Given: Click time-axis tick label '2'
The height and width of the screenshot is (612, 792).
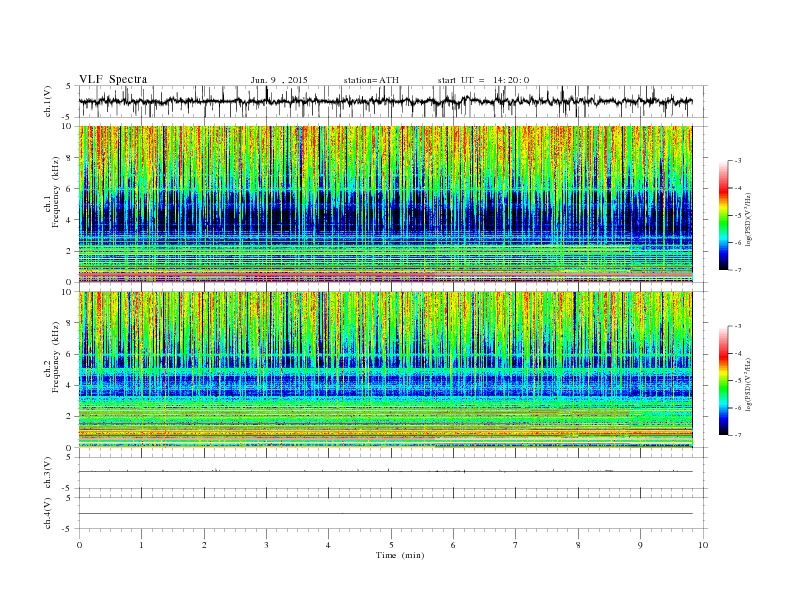Looking at the screenshot, I should [x=204, y=545].
